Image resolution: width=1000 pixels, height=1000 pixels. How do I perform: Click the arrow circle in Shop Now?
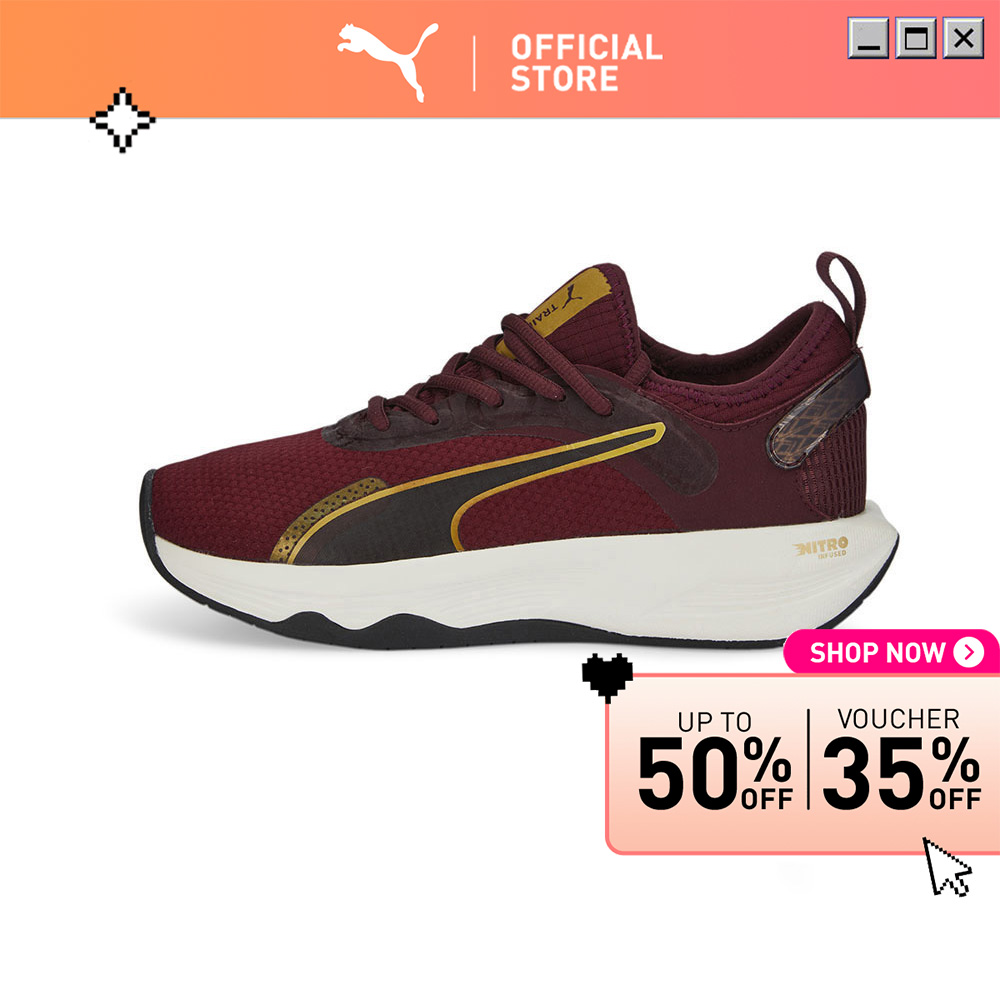click(x=969, y=652)
